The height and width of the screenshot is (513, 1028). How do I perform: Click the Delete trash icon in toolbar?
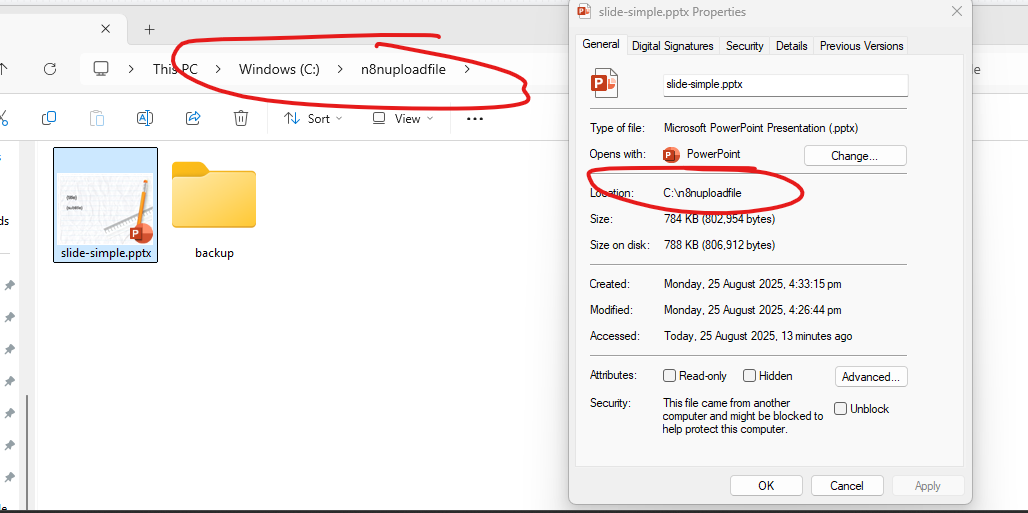point(241,118)
